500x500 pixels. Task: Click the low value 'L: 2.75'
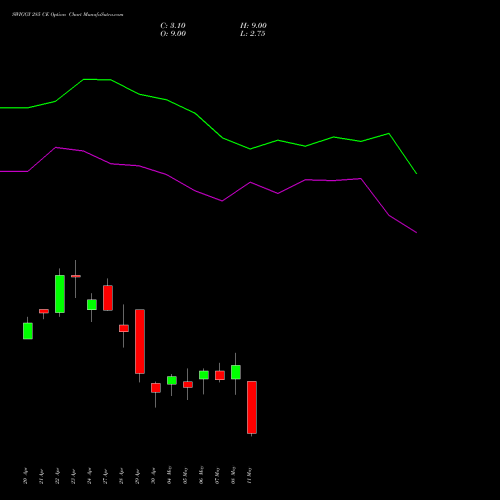pyautogui.click(x=253, y=34)
